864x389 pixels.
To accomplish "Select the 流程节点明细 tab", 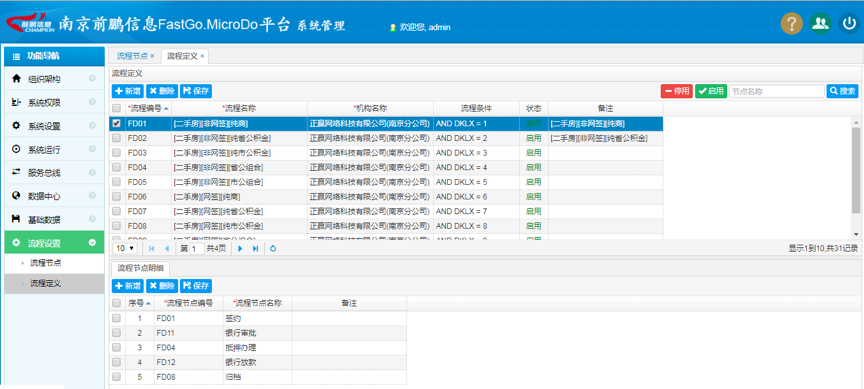I will pyautogui.click(x=141, y=268).
